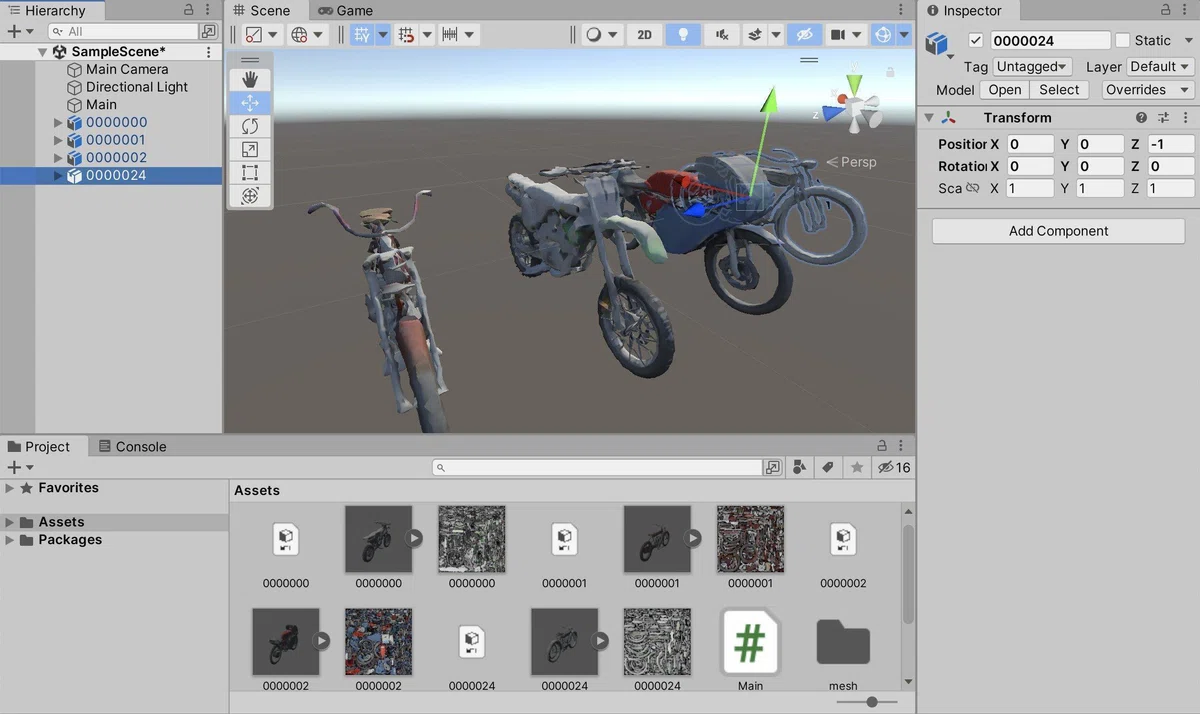Toggle scene audio mute

722,35
